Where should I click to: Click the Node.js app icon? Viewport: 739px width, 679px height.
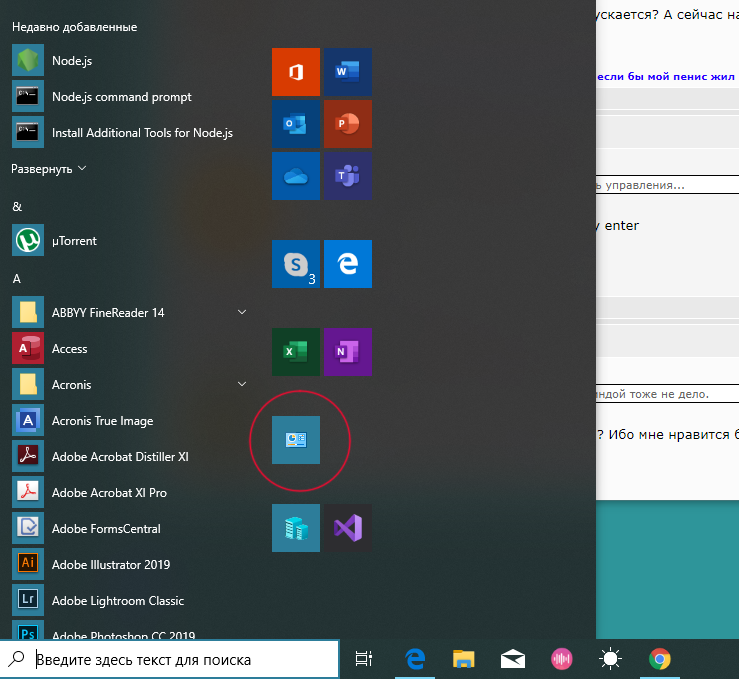[28, 60]
